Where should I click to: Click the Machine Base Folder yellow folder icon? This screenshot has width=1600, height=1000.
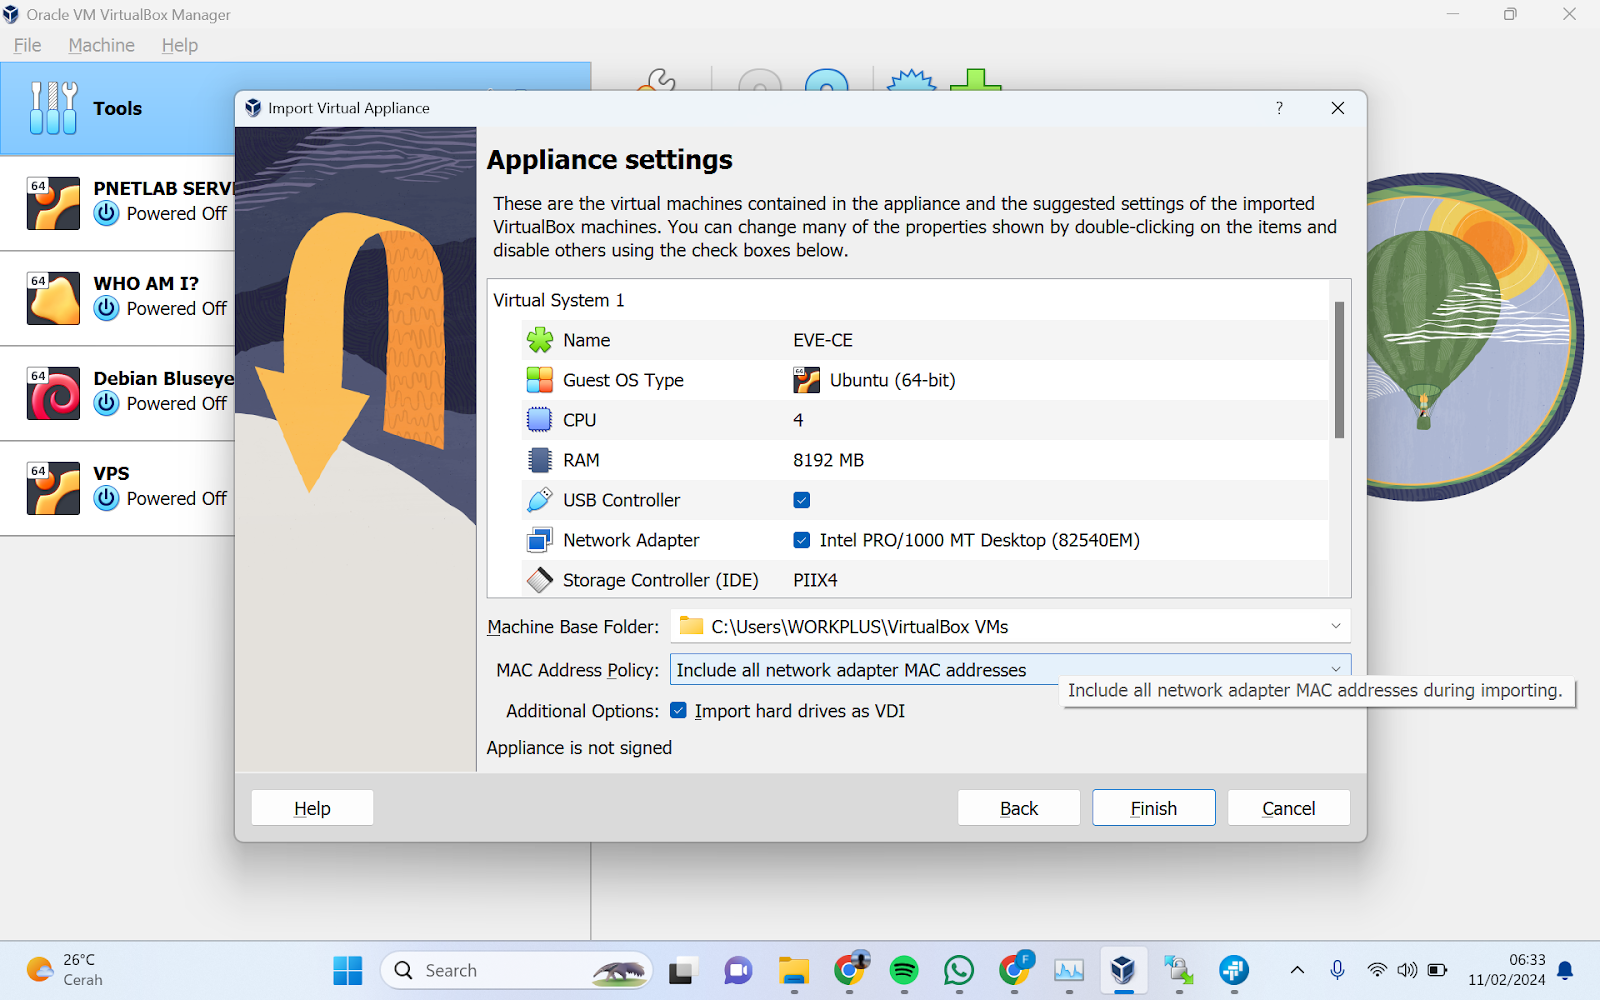click(691, 626)
